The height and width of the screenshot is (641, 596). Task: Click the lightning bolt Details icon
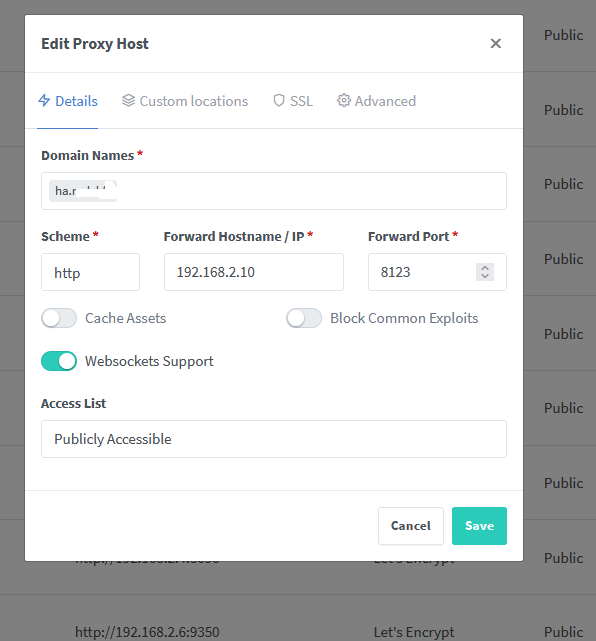click(x=44, y=101)
